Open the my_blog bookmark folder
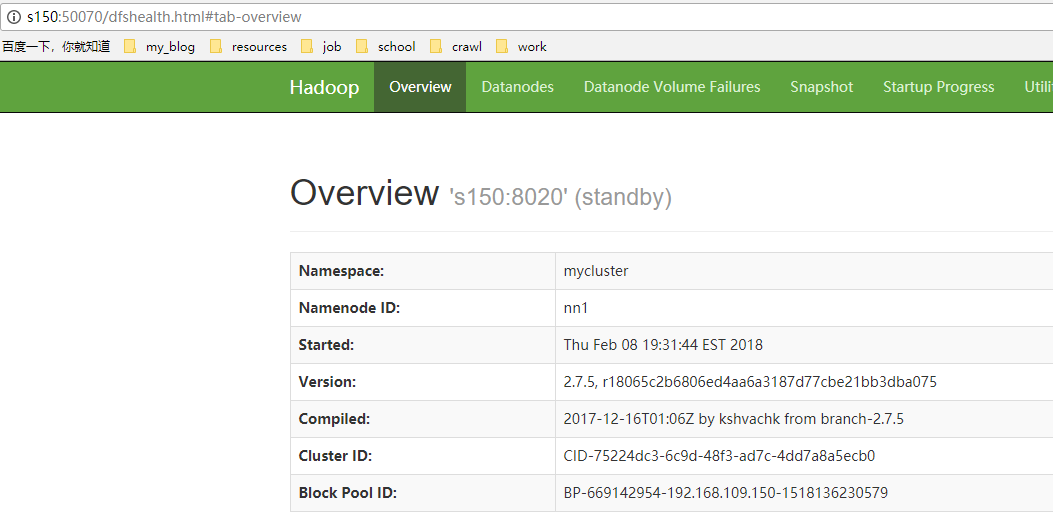Viewport: 1053px width, 529px height. point(160,46)
